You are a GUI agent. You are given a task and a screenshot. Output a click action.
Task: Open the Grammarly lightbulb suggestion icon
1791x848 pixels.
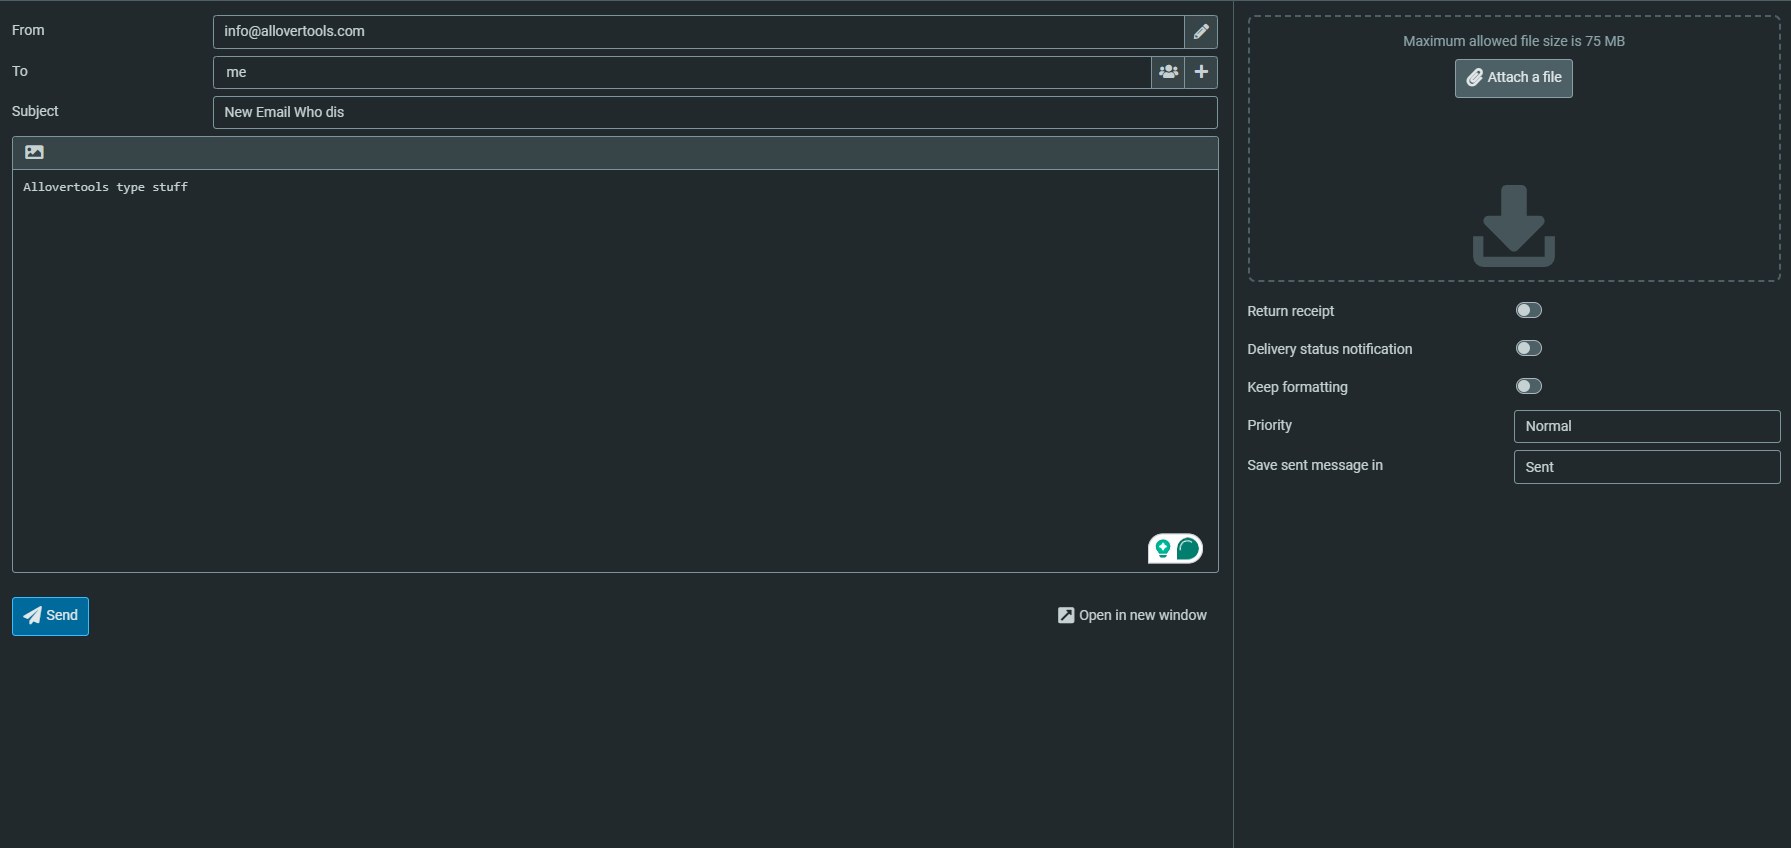click(x=1163, y=548)
